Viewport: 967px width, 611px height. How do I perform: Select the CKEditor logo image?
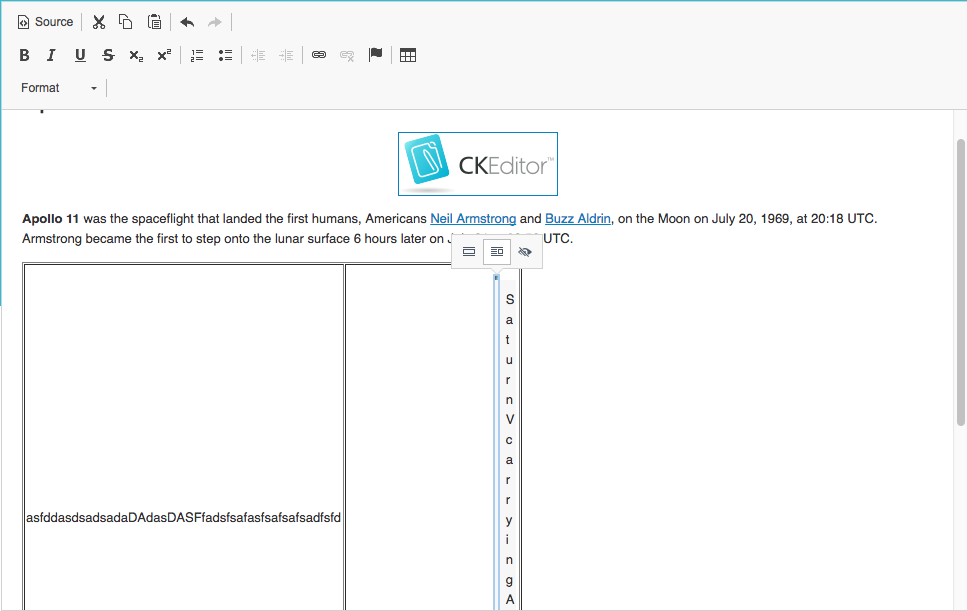point(478,164)
